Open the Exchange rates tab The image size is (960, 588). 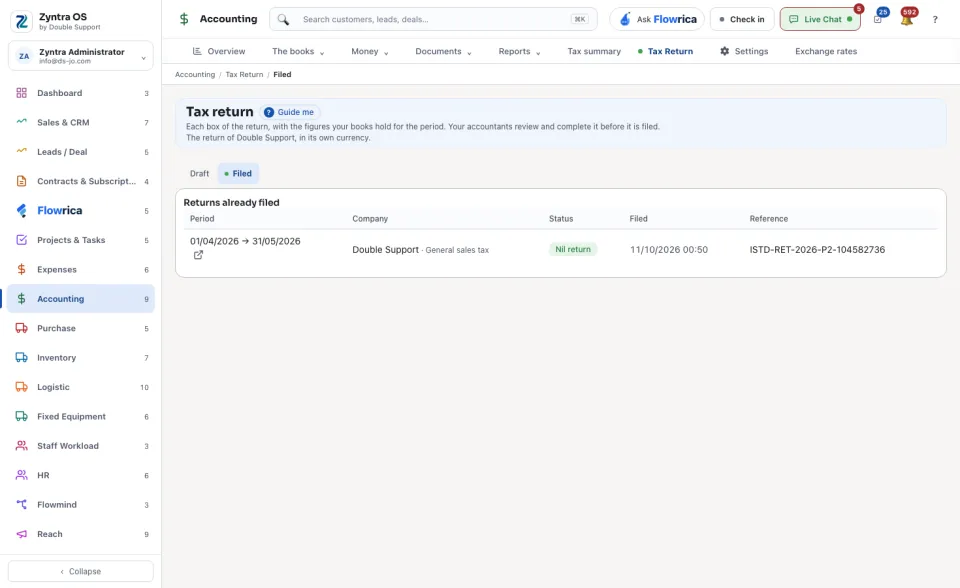[826, 51]
